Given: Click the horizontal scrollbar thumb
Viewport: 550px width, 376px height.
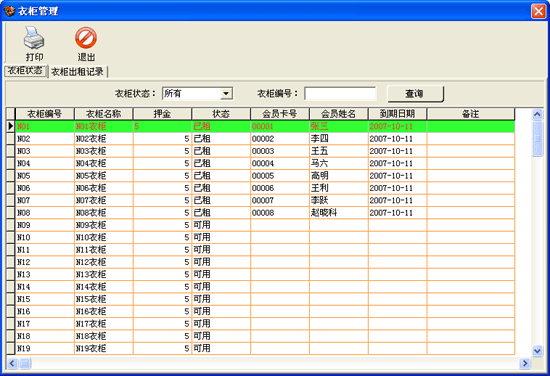Looking at the screenshot, I should point(25,363).
